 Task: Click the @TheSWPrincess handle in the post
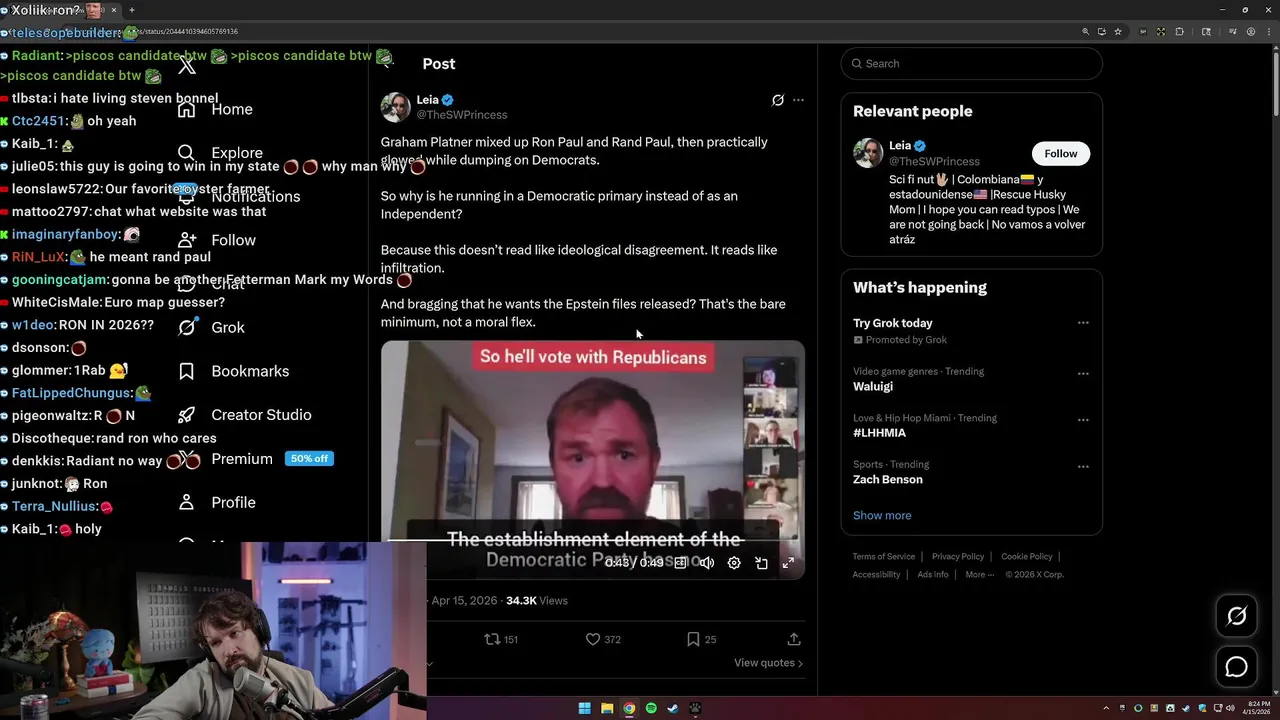pyautogui.click(x=461, y=115)
